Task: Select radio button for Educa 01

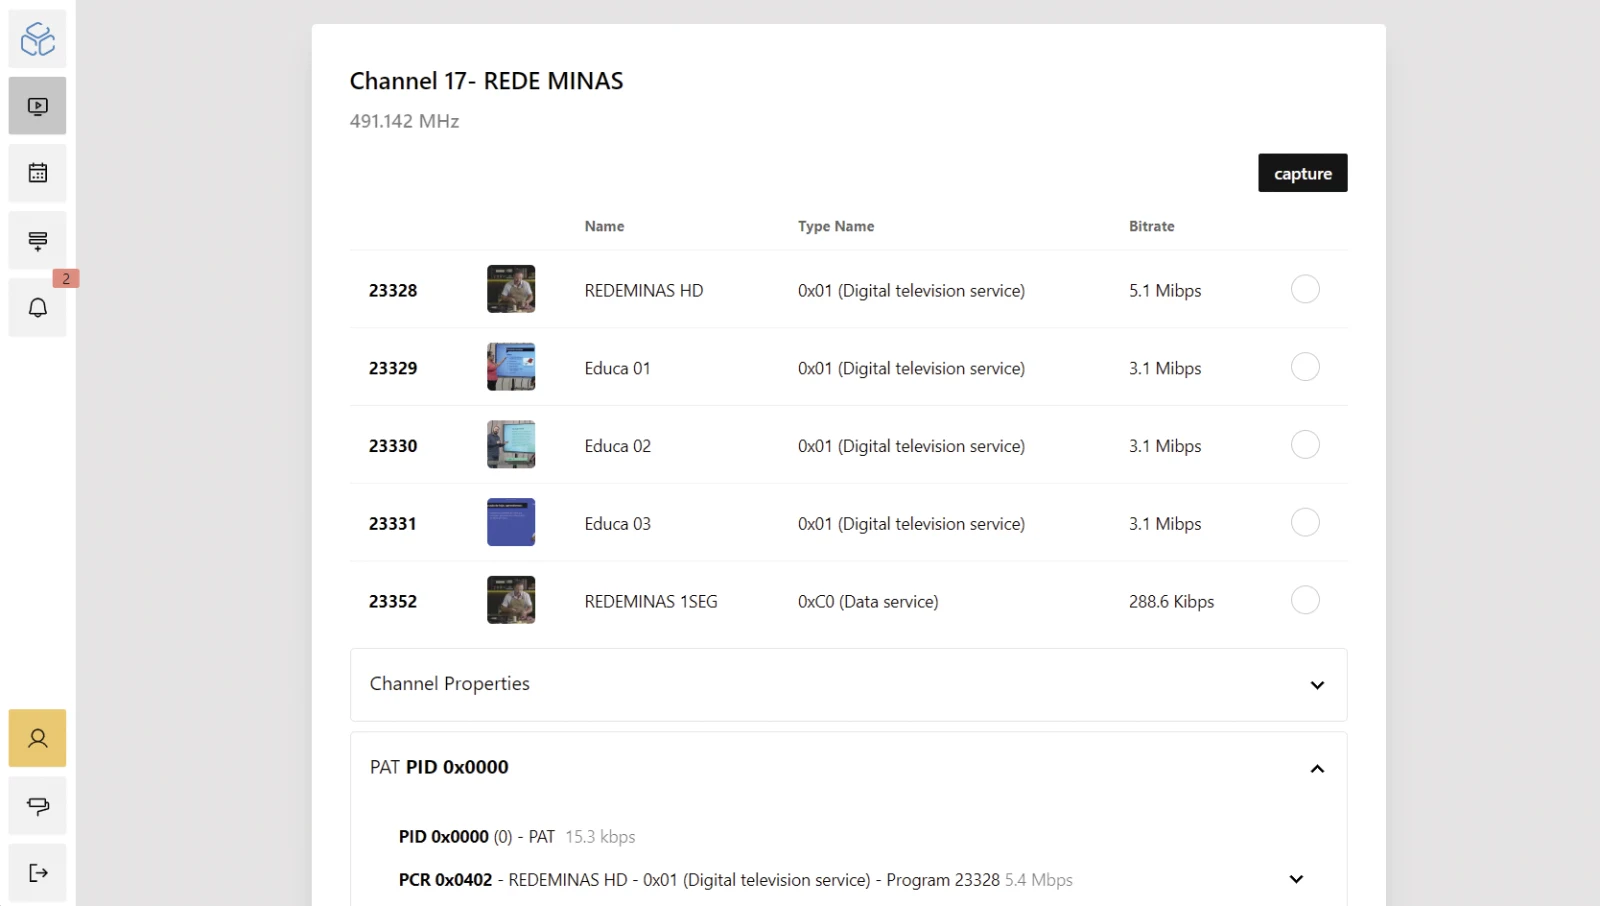Action: (x=1305, y=367)
